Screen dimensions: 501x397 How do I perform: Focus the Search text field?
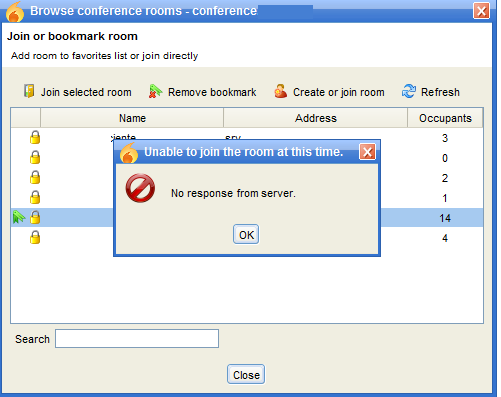click(x=137, y=339)
